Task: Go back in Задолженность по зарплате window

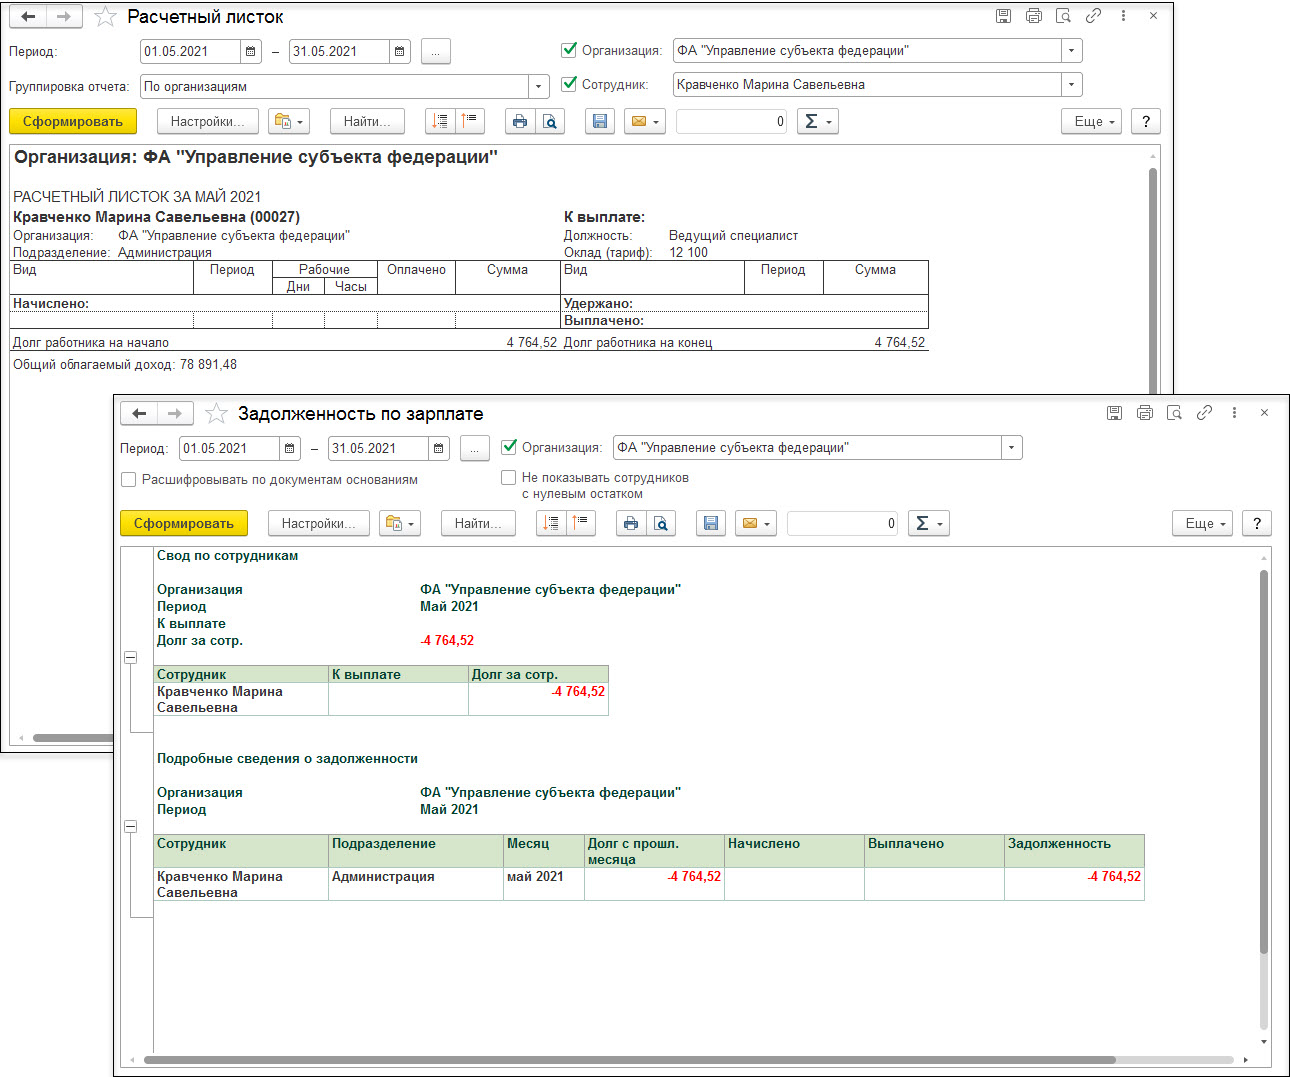Action: [x=139, y=413]
